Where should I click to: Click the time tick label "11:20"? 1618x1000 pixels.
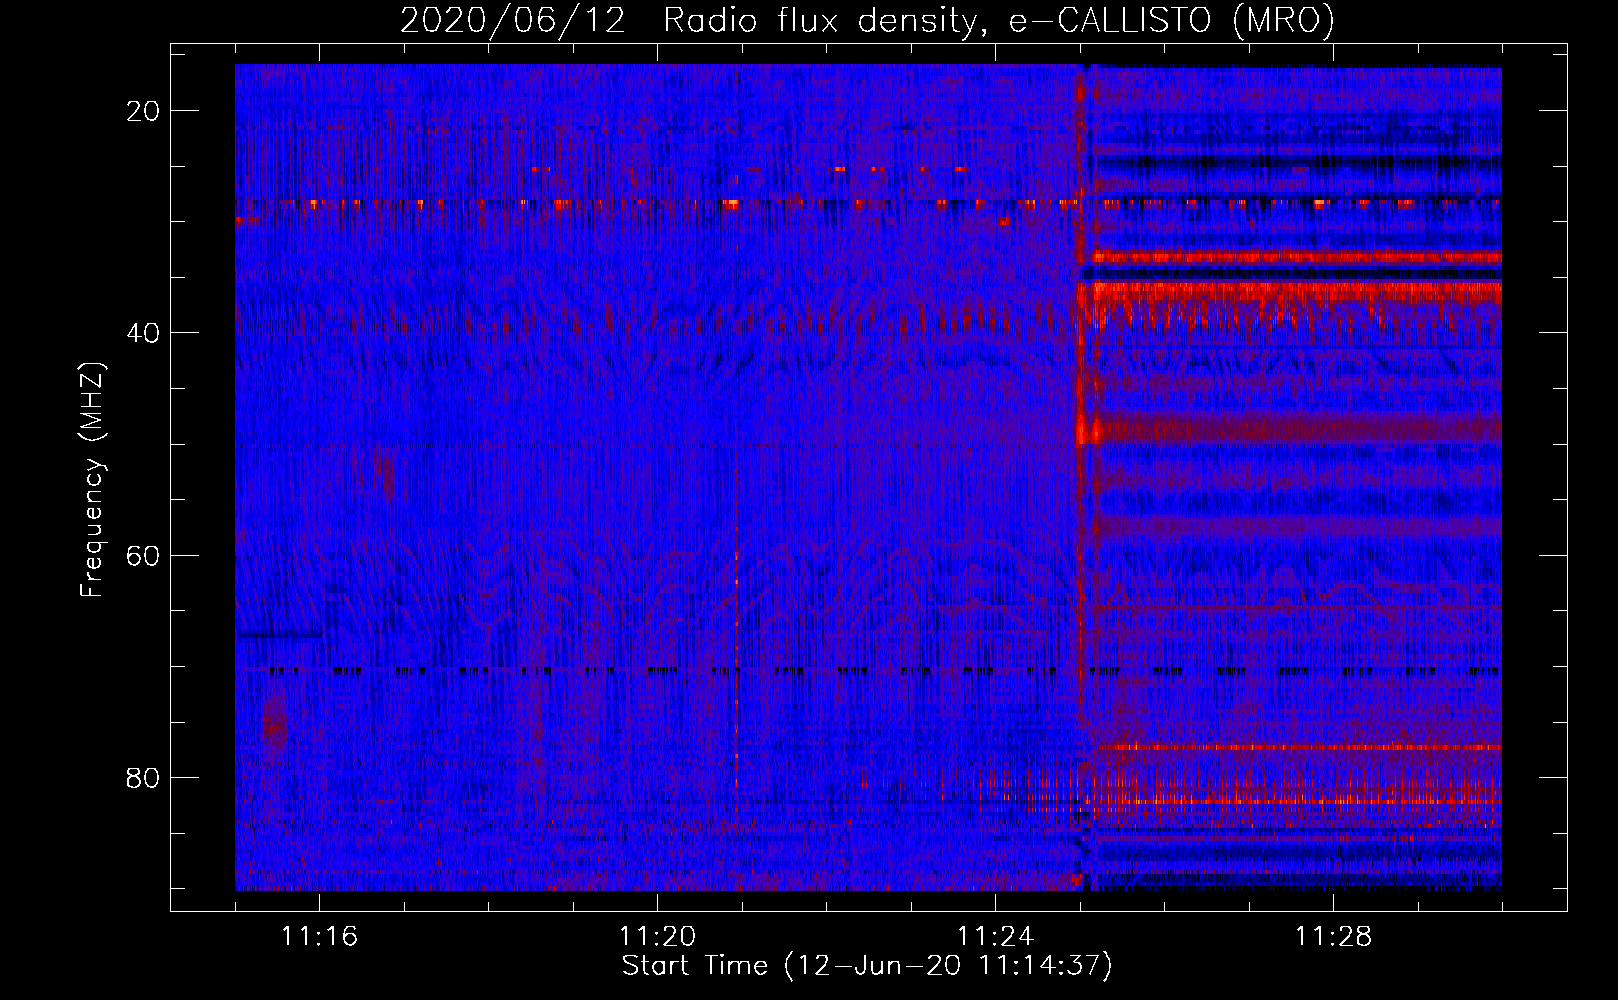[x=657, y=937]
